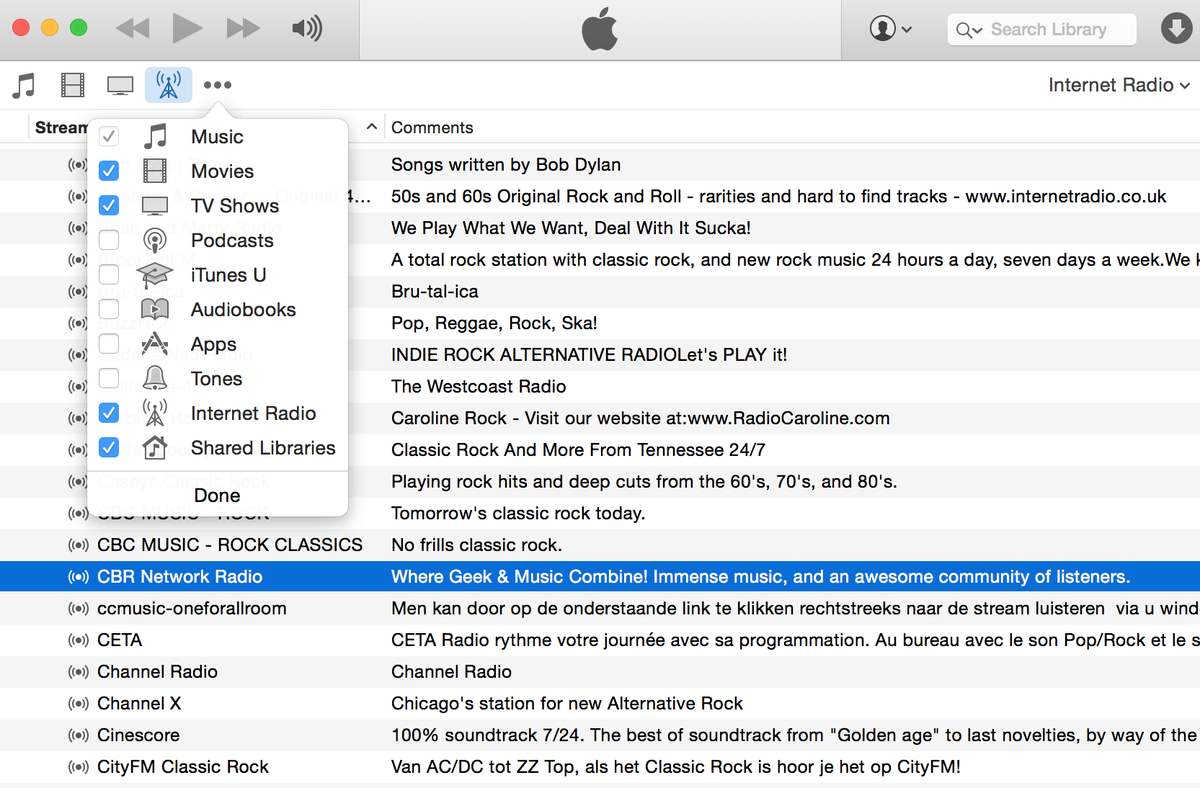The width and height of the screenshot is (1200, 788).
Task: Click the Play button
Action: tap(187, 28)
